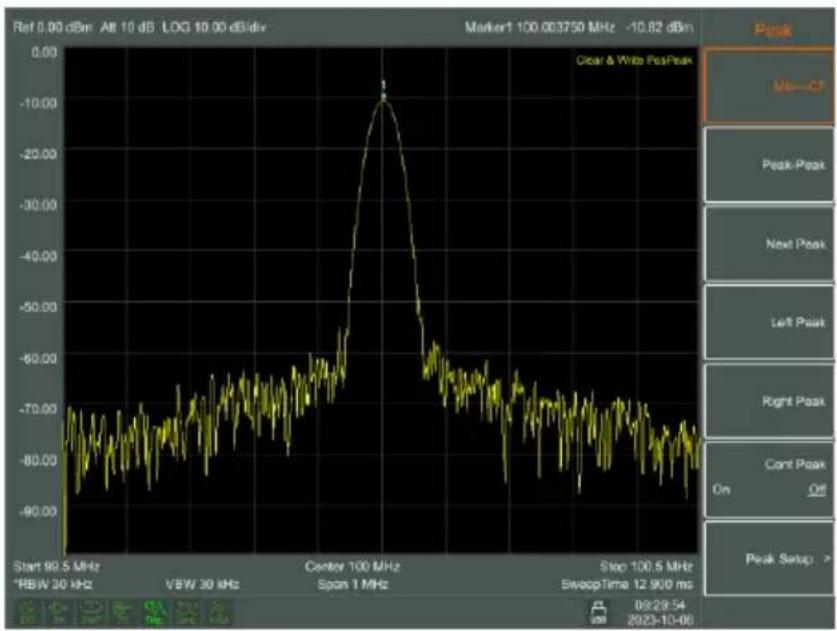
Task: Click the -60.00 y-axis label
Action: tap(38, 358)
